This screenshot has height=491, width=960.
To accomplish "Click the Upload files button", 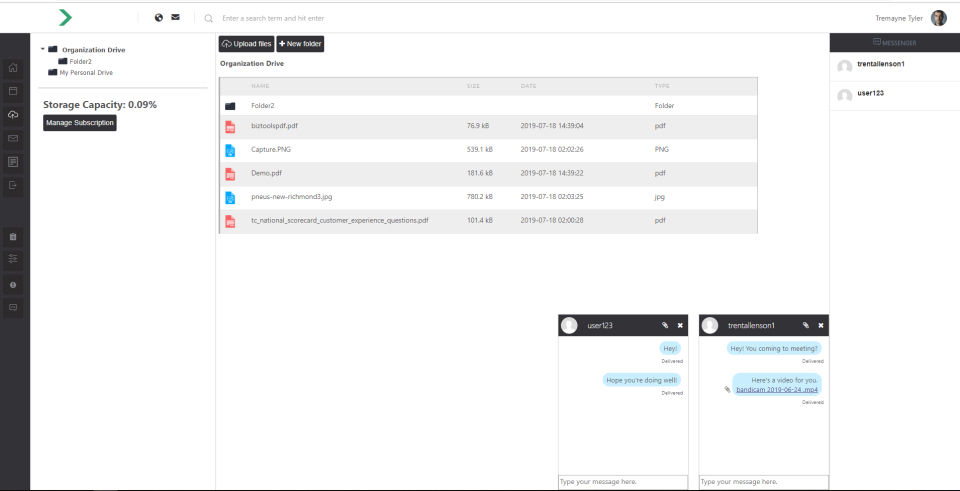I will pos(246,44).
